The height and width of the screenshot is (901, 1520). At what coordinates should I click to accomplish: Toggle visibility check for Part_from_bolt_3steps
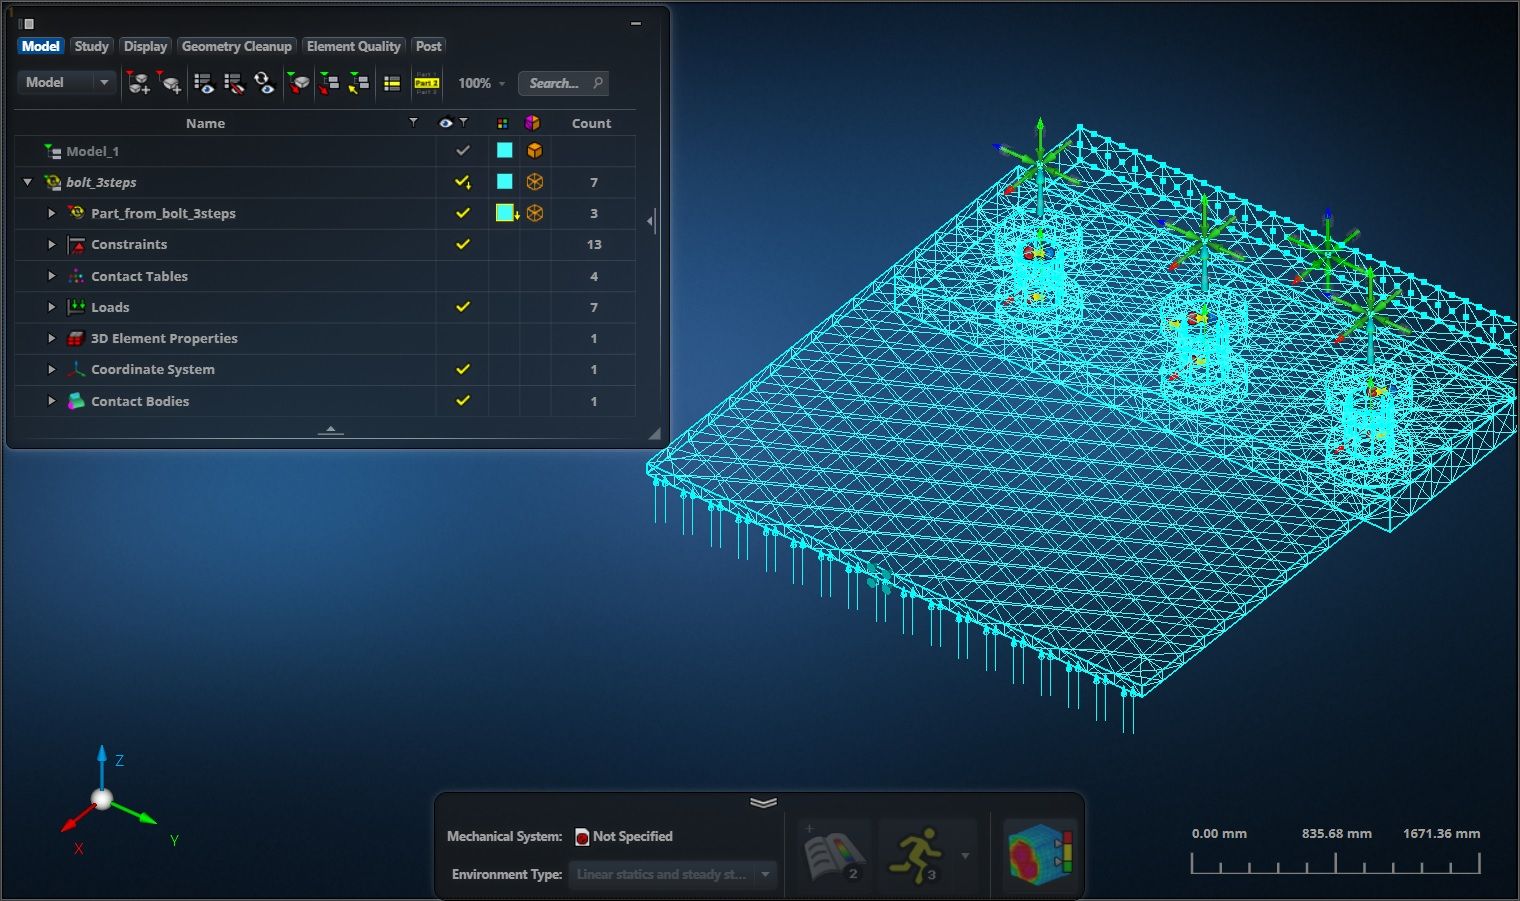(x=462, y=213)
